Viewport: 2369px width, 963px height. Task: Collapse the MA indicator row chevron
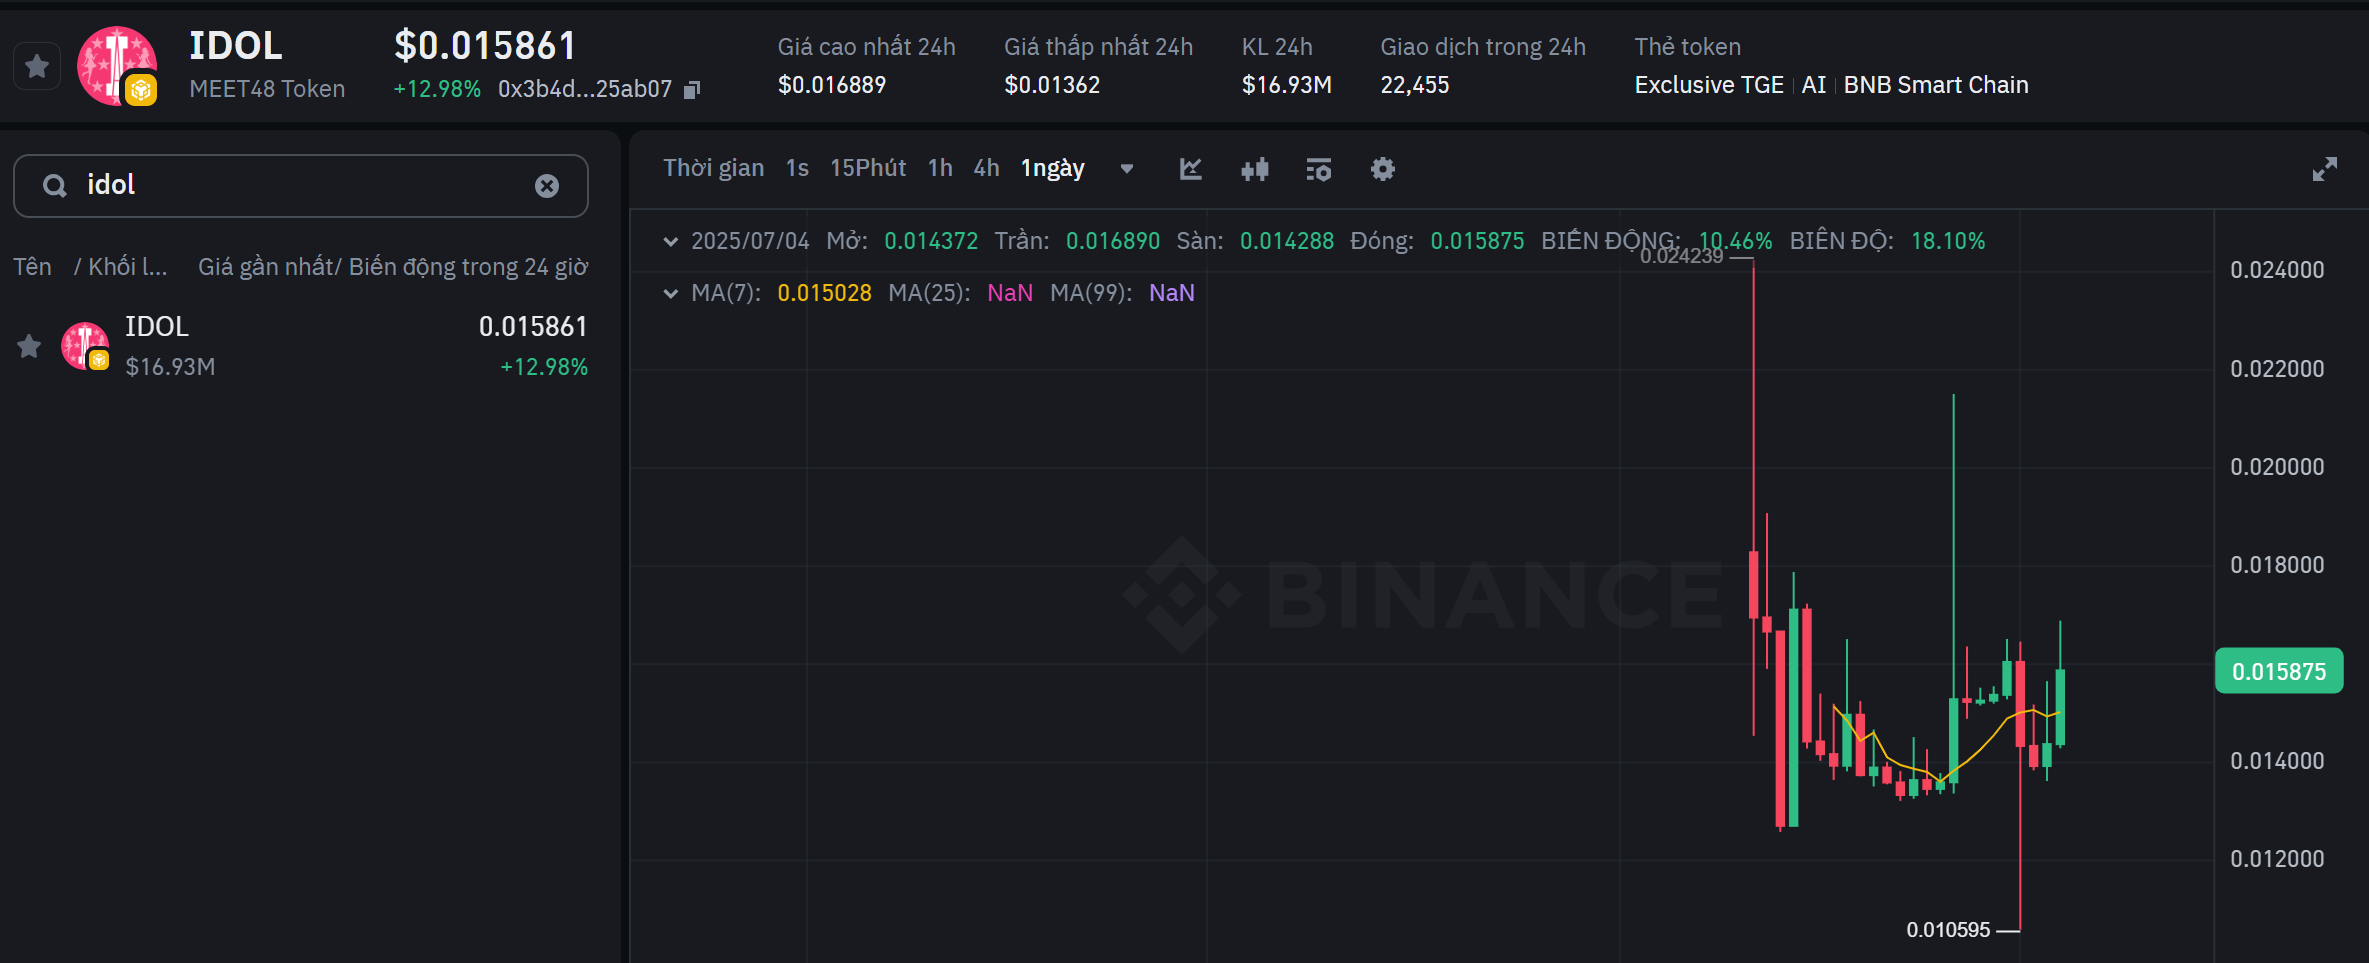pos(671,293)
